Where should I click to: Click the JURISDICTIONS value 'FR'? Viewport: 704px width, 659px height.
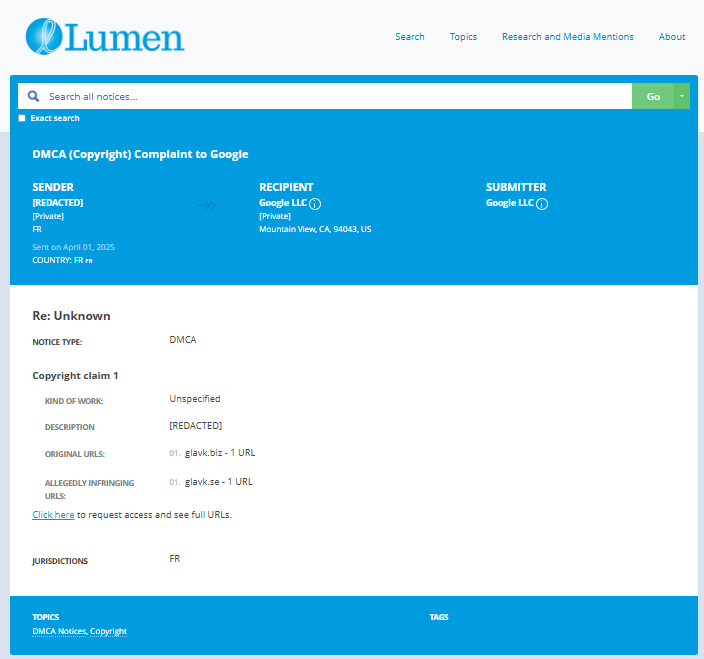pyautogui.click(x=174, y=558)
